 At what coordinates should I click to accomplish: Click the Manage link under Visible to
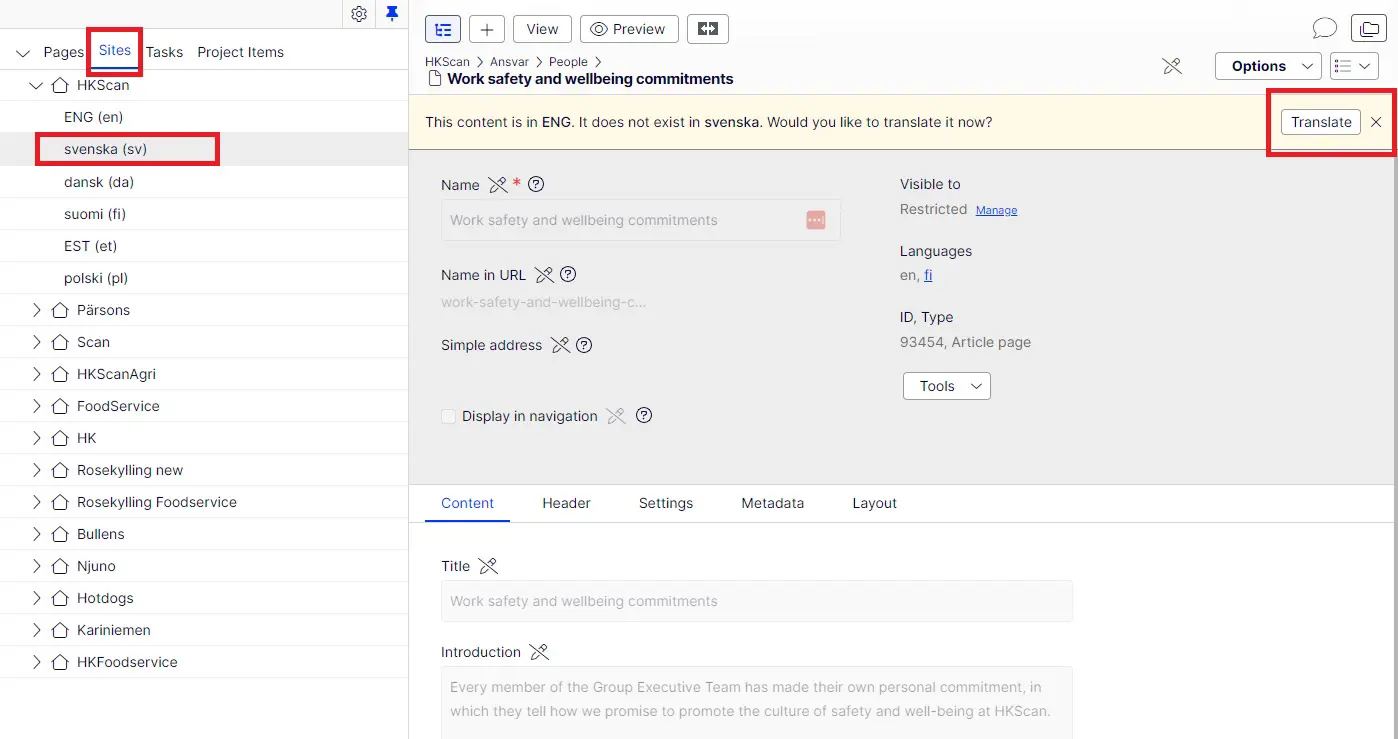click(x=996, y=210)
